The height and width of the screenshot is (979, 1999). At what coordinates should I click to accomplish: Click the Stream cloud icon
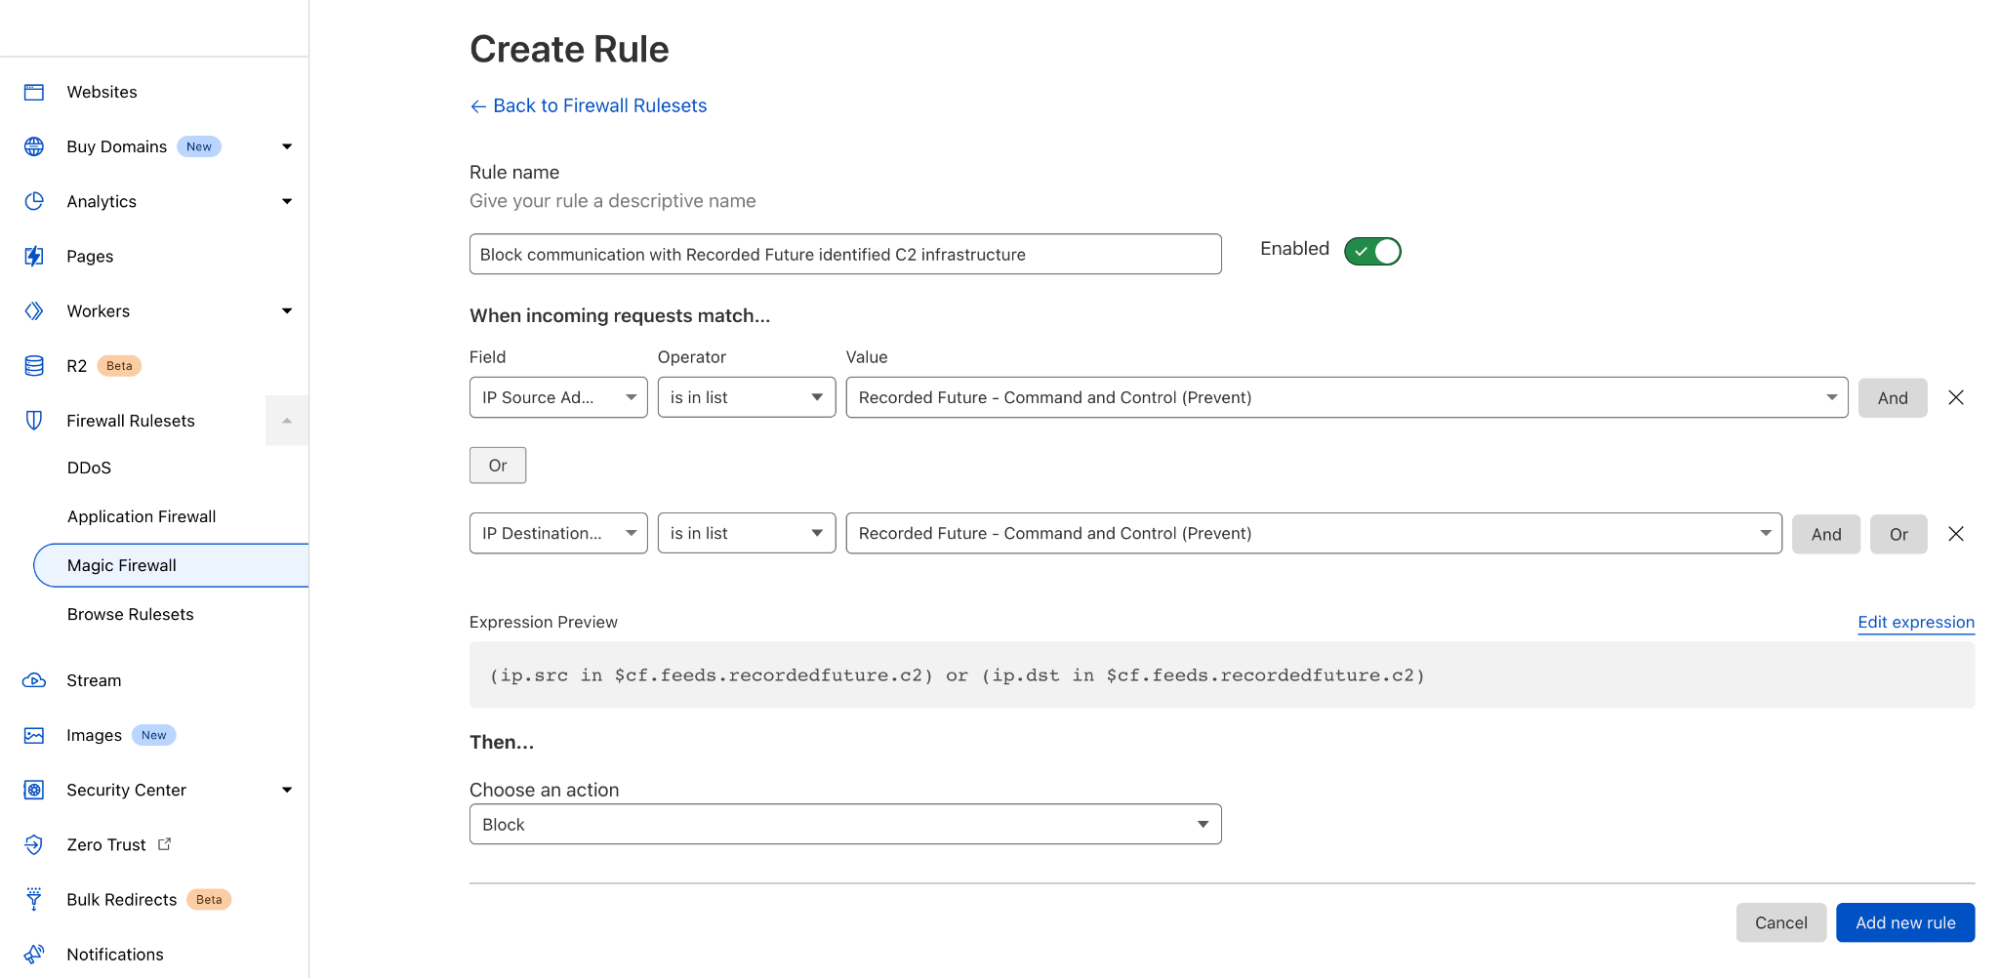pyautogui.click(x=34, y=681)
